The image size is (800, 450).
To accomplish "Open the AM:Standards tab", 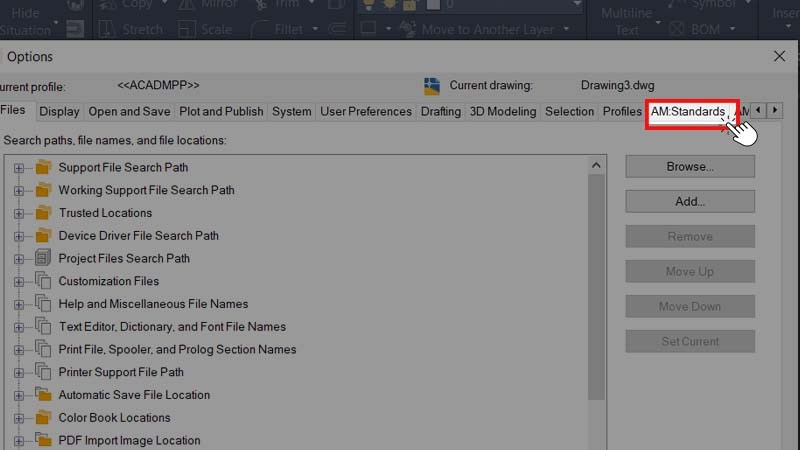I will pyautogui.click(x=688, y=111).
